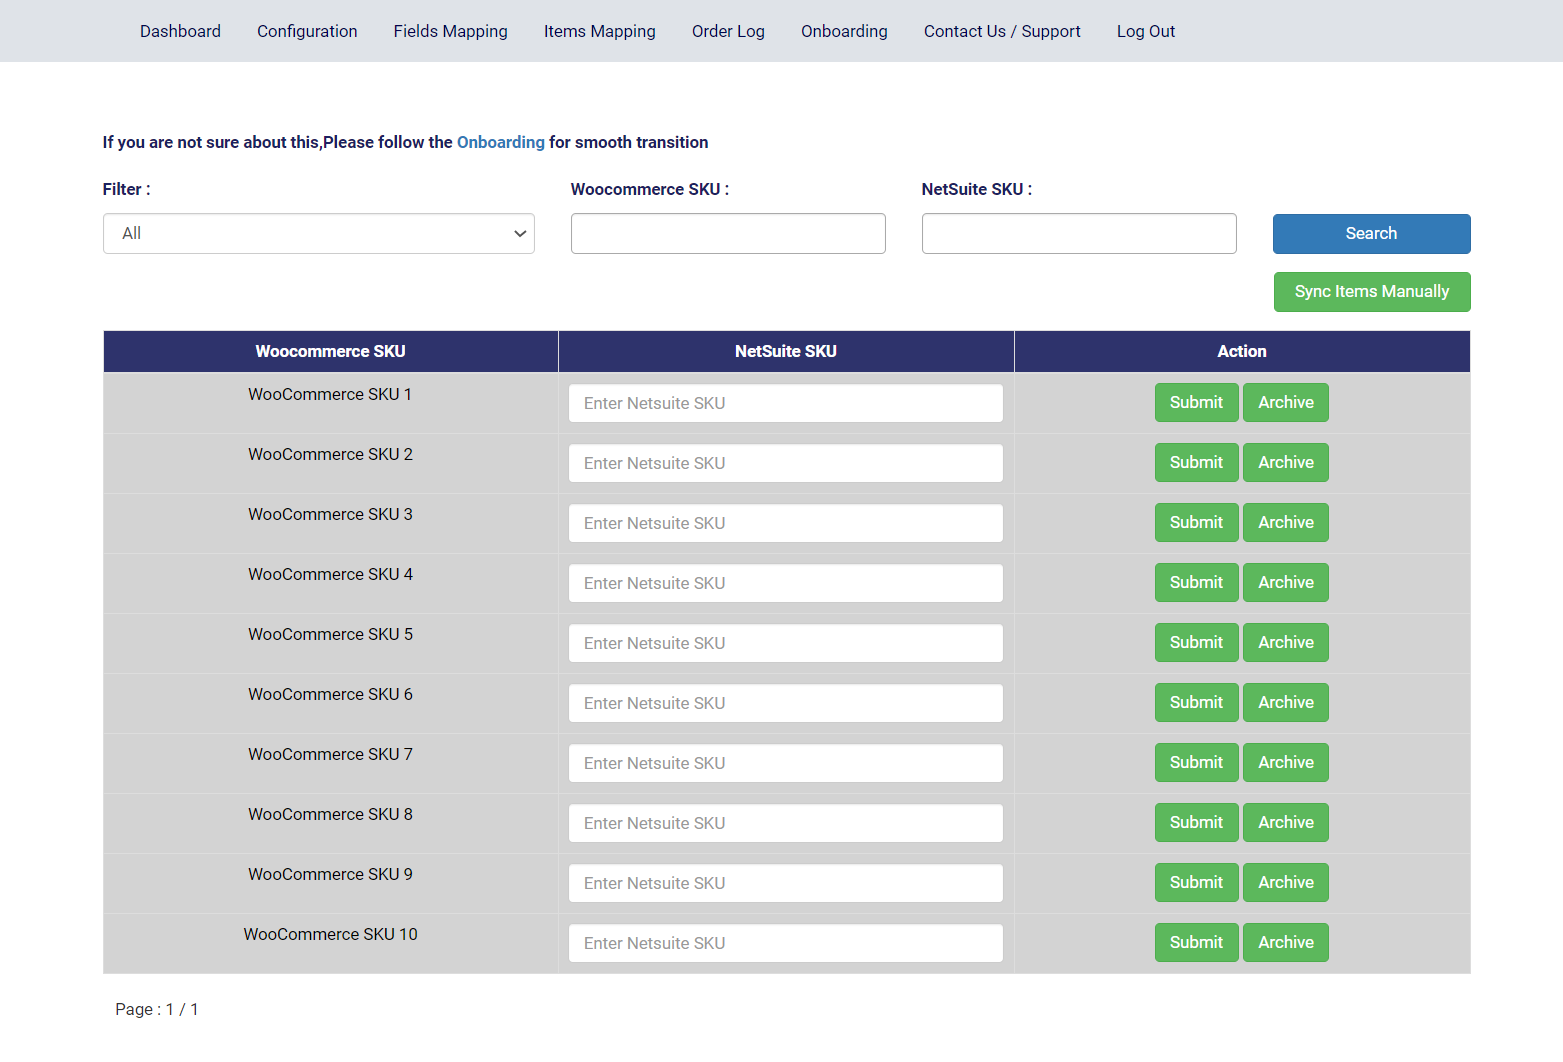
Task: Archive WooCommerce SKU 3
Action: coord(1286,522)
